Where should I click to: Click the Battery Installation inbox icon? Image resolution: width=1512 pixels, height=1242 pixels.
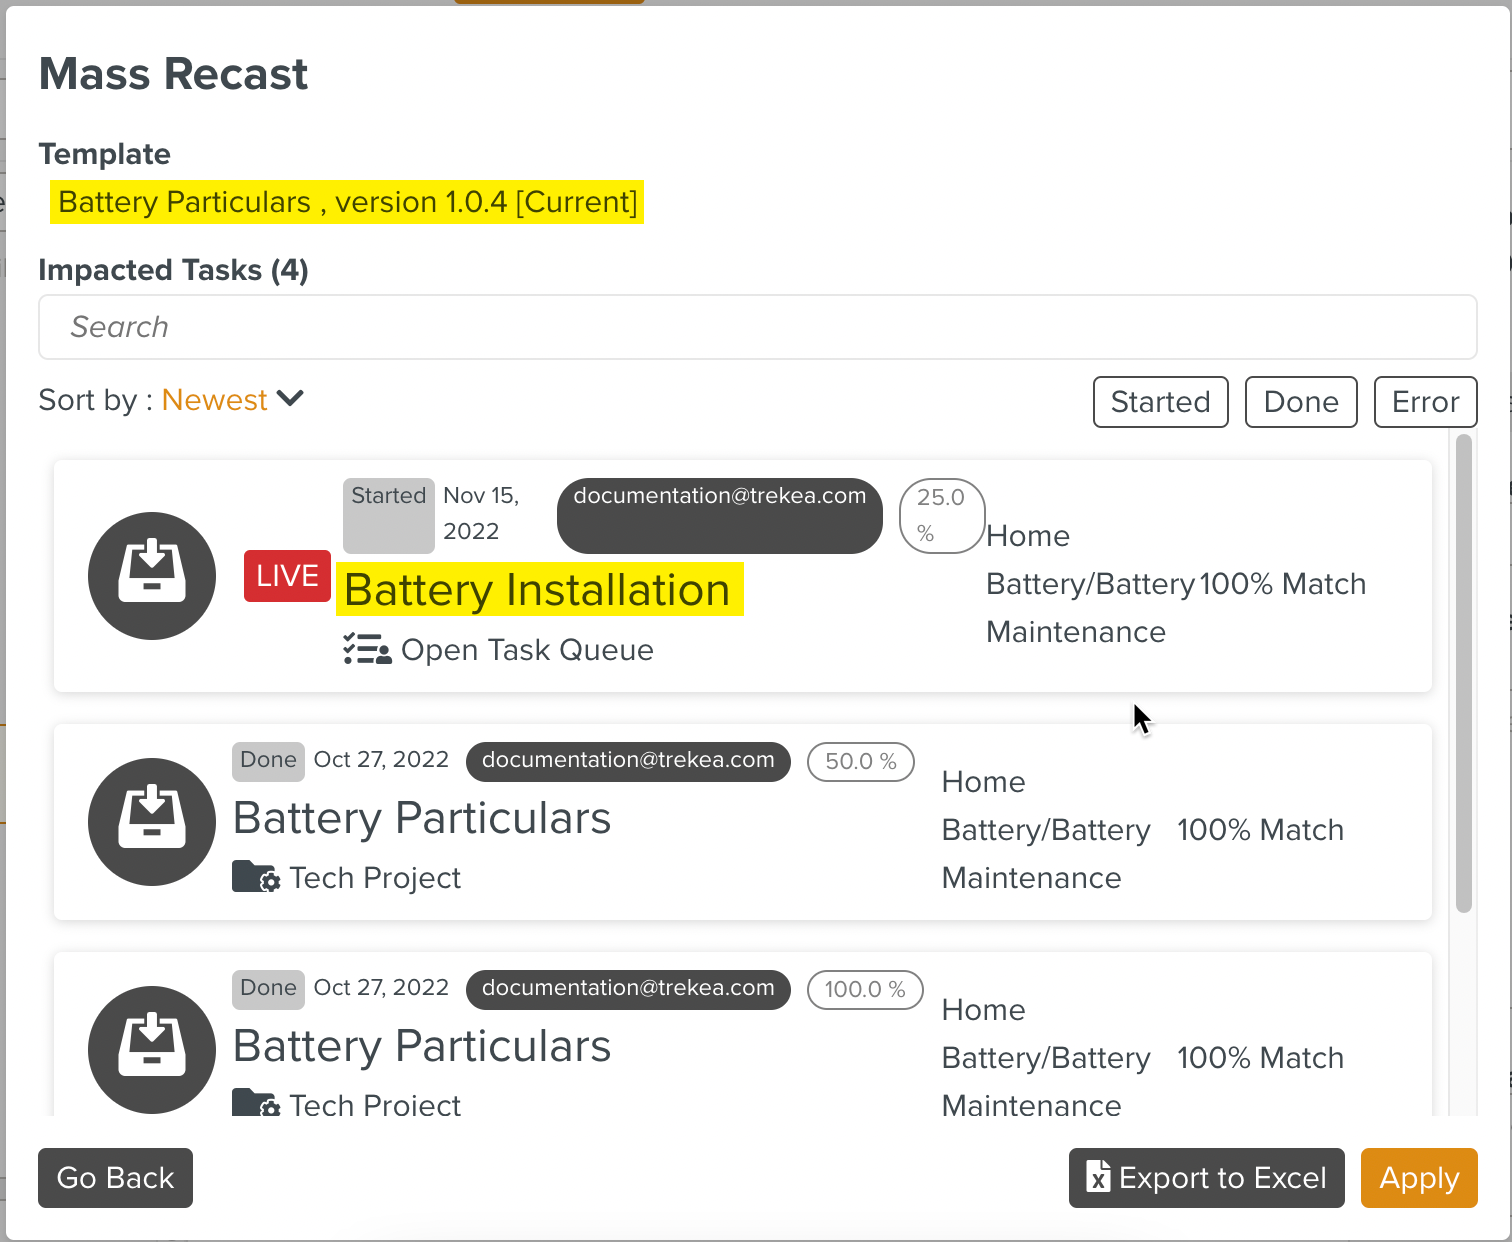pyautogui.click(x=152, y=575)
